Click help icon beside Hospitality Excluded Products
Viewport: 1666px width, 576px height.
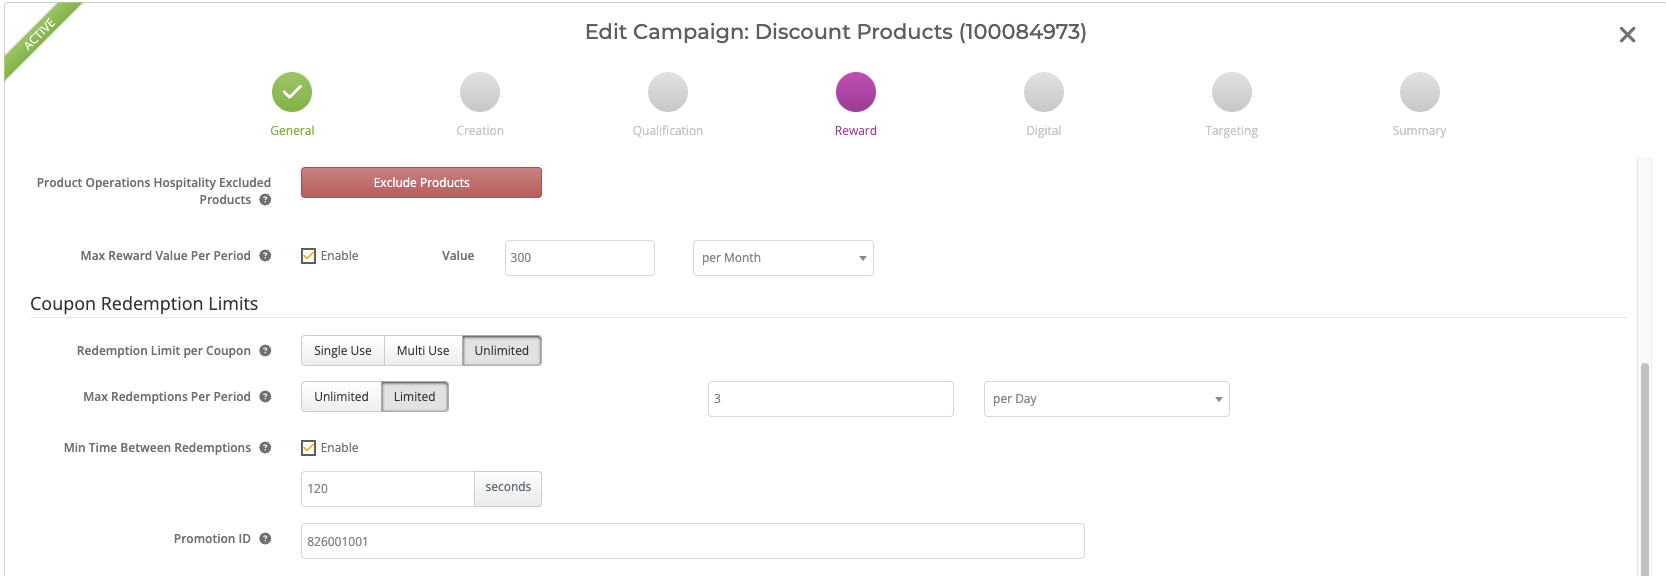265,200
